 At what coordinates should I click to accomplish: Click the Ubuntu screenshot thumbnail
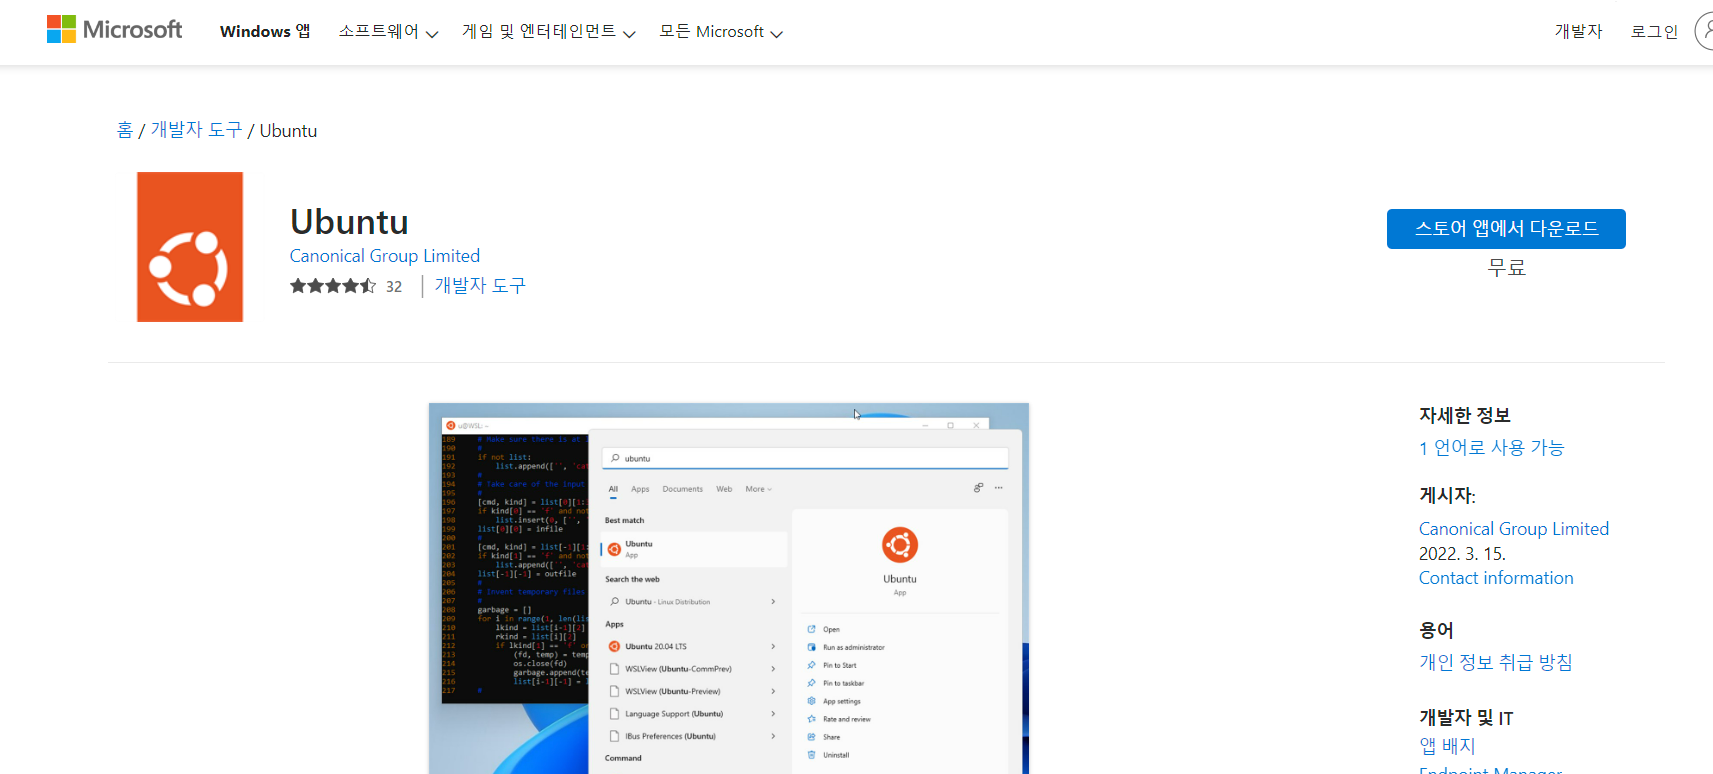[729, 588]
